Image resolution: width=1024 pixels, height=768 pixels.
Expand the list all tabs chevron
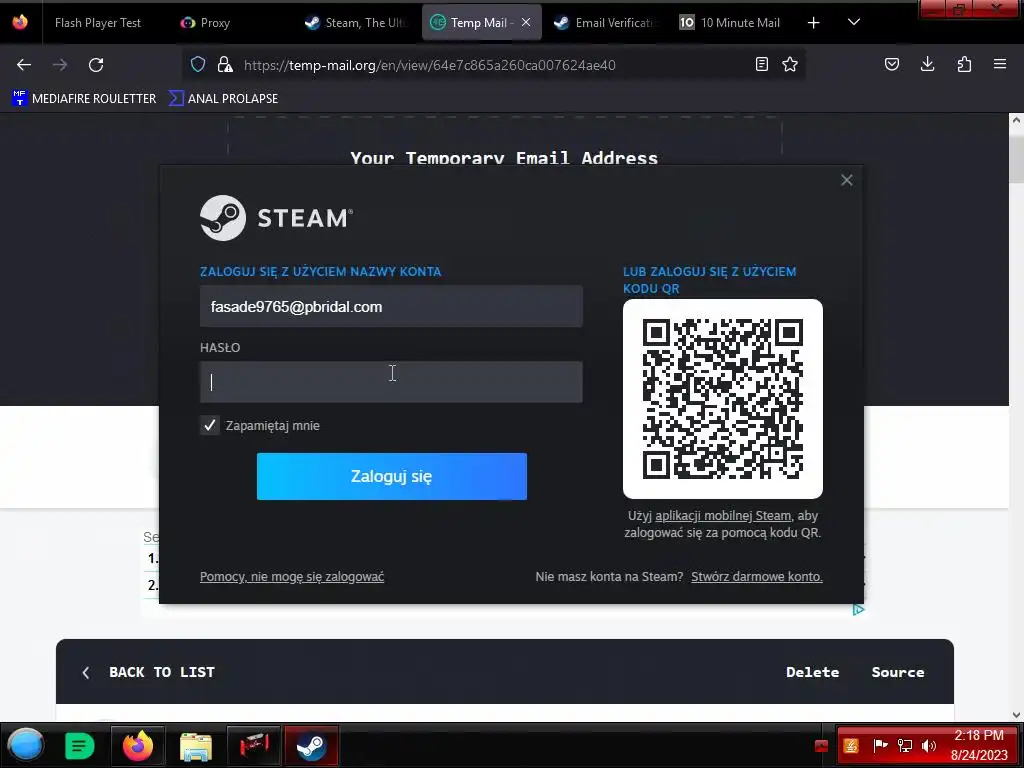tap(854, 22)
